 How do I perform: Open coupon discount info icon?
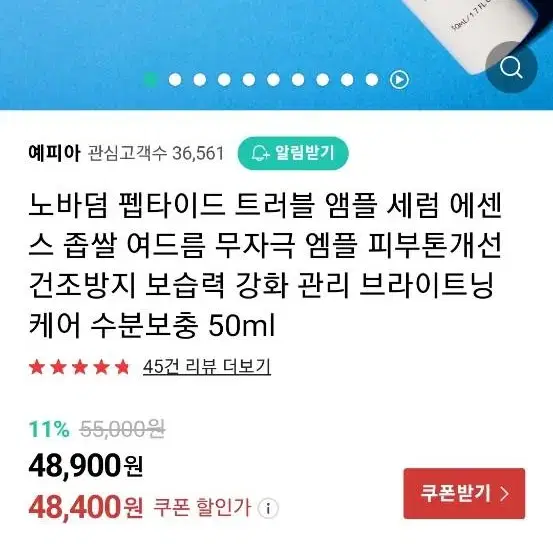click(x=268, y=508)
